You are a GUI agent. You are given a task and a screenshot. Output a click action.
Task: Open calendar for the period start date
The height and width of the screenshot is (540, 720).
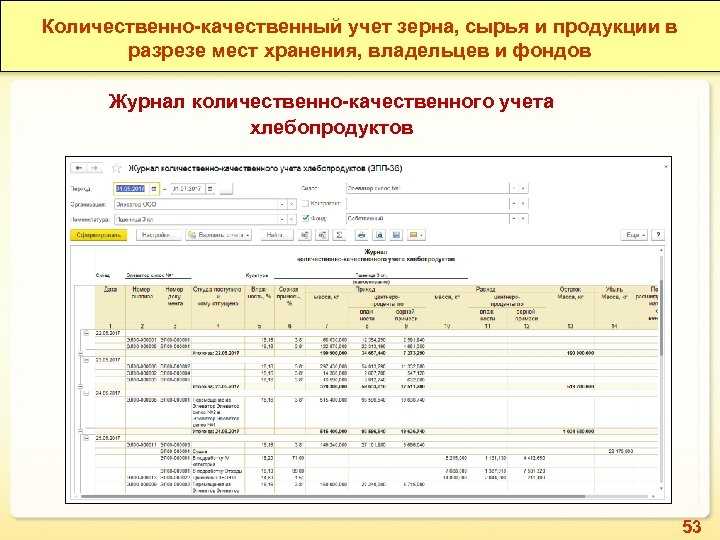[x=153, y=189]
